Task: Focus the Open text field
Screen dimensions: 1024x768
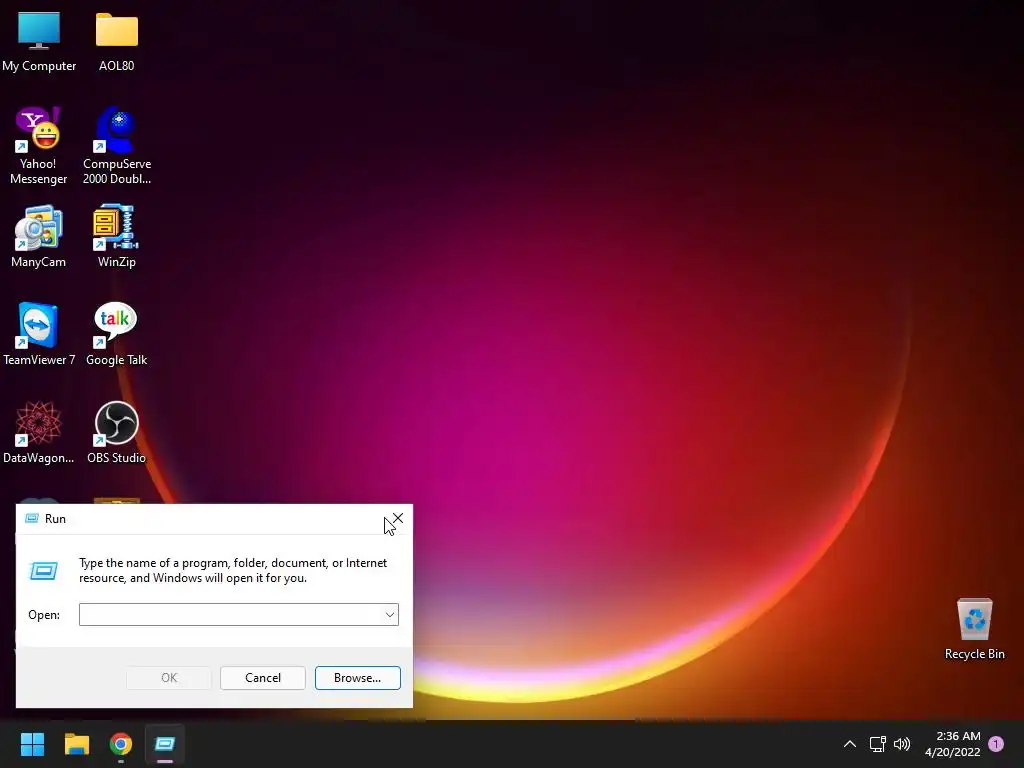Action: click(231, 615)
